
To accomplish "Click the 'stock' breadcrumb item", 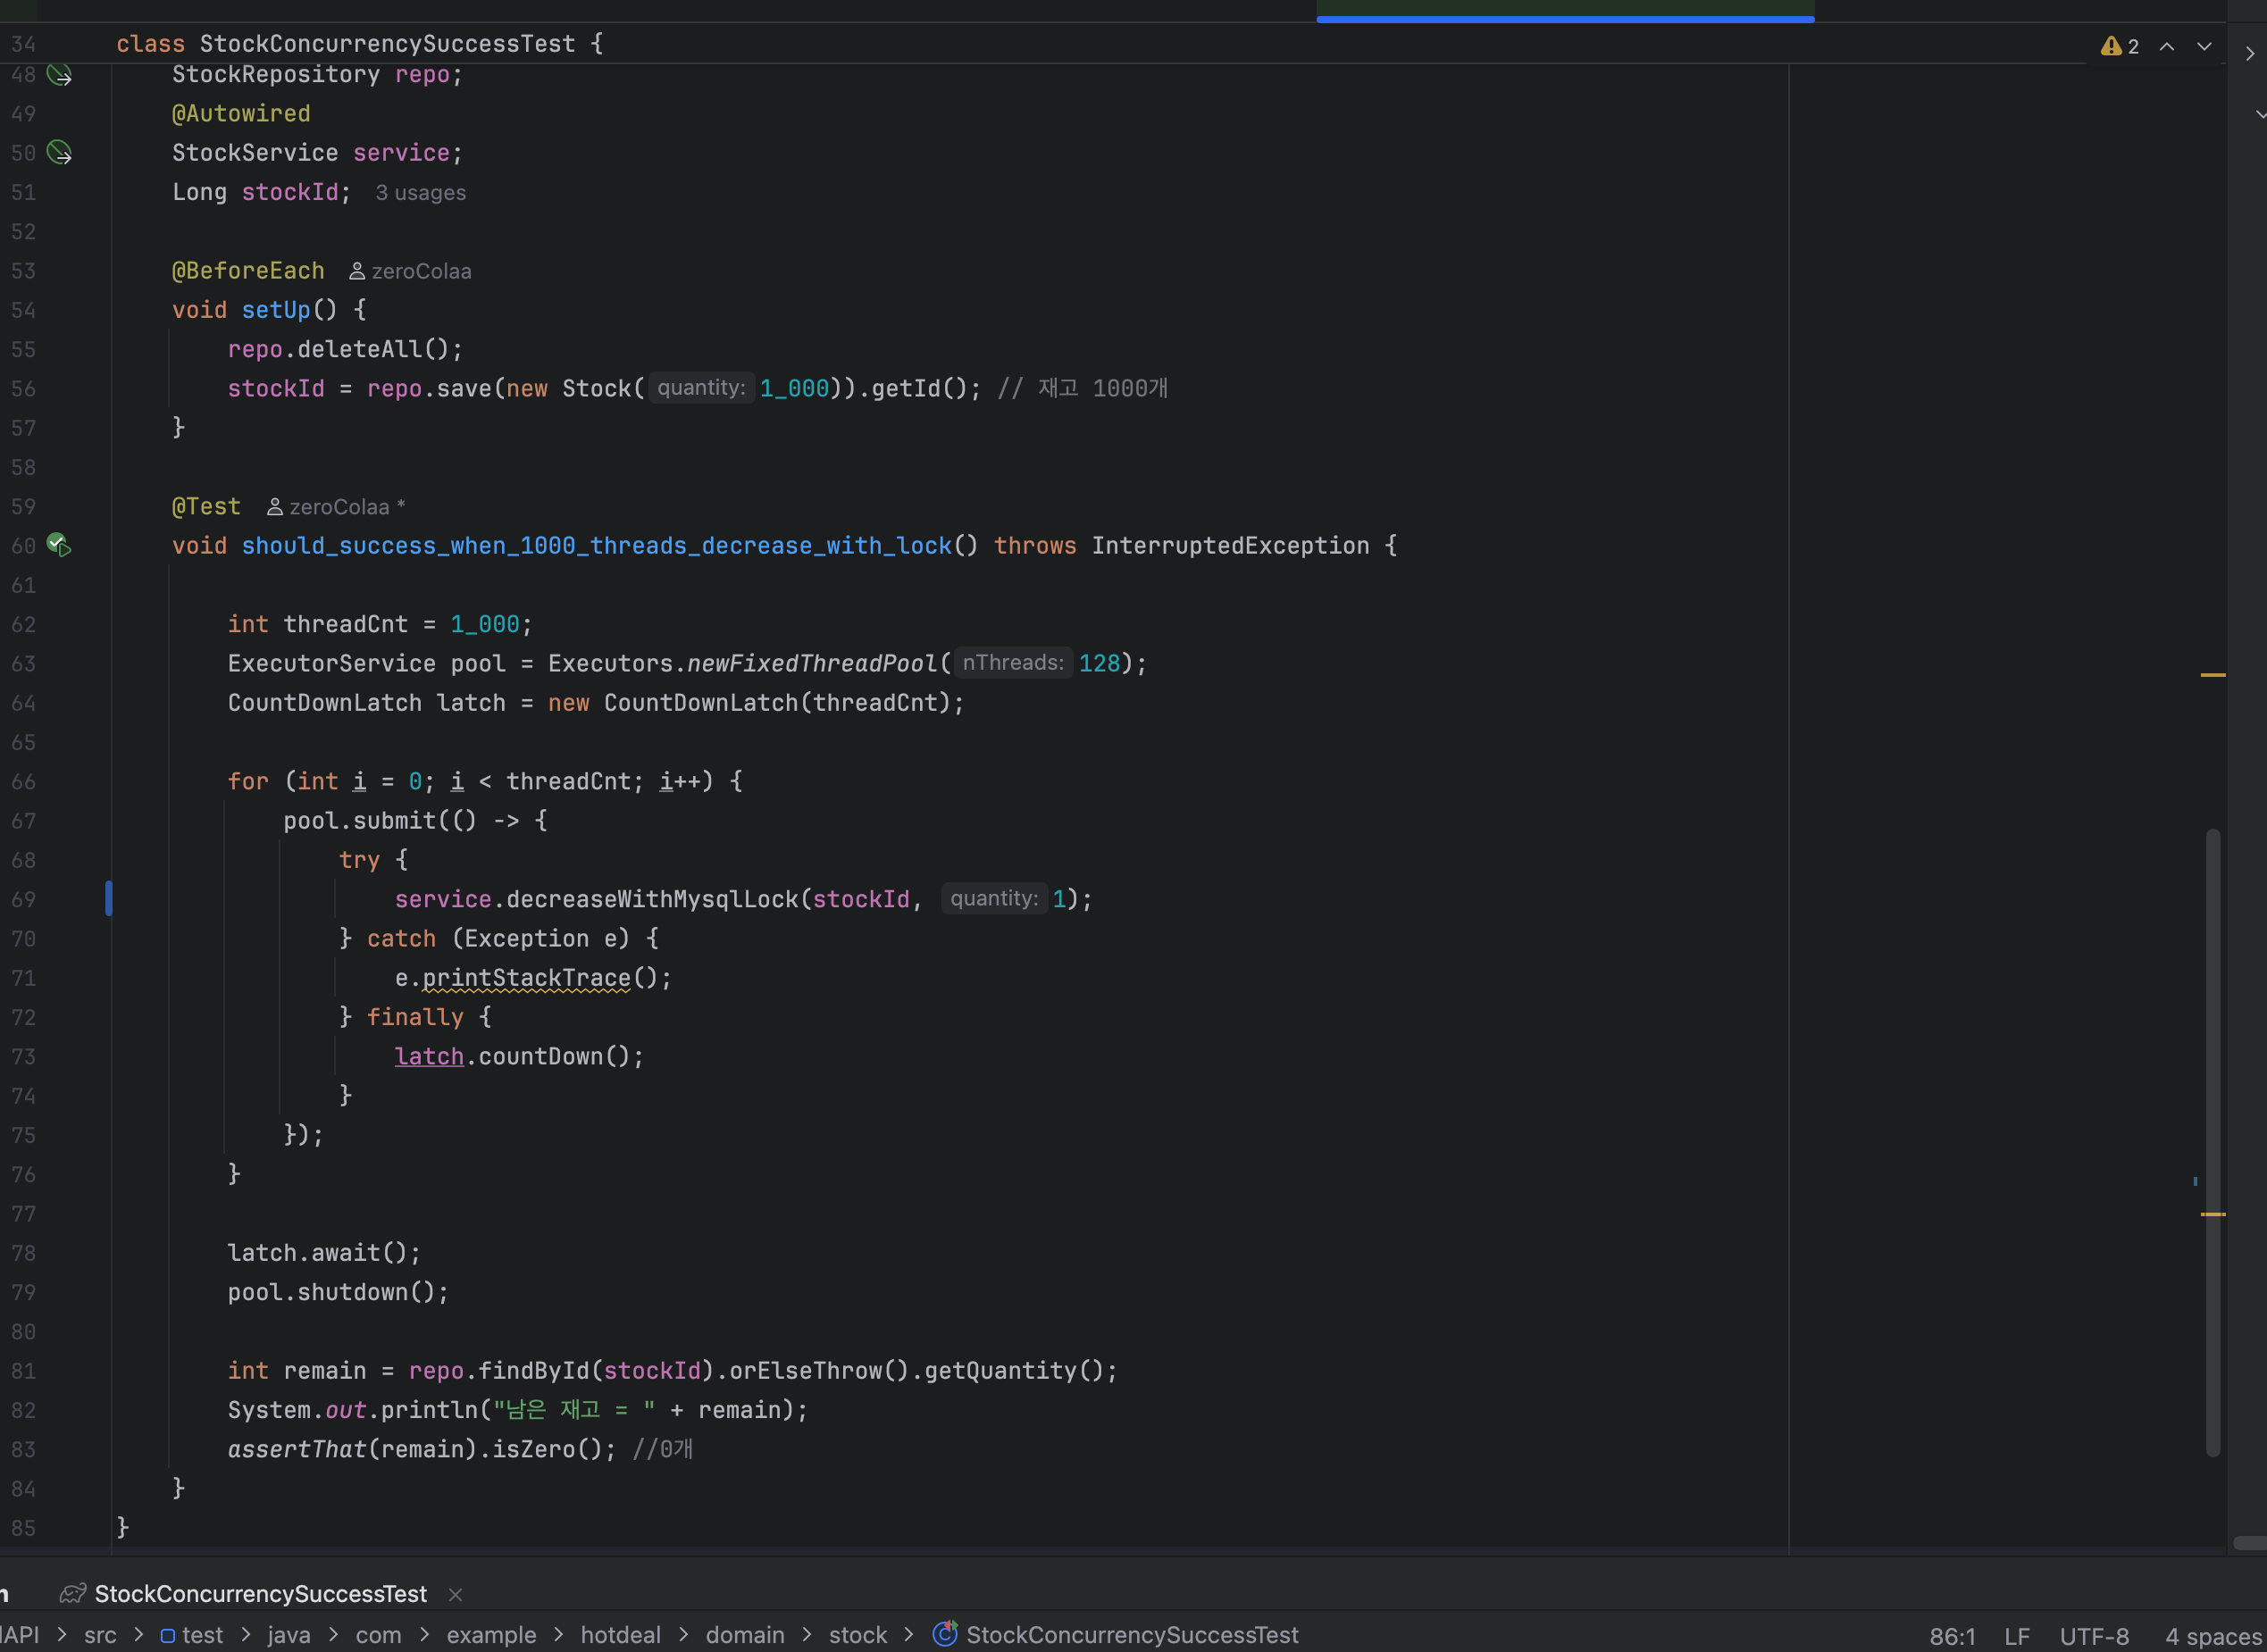I will tap(857, 1635).
